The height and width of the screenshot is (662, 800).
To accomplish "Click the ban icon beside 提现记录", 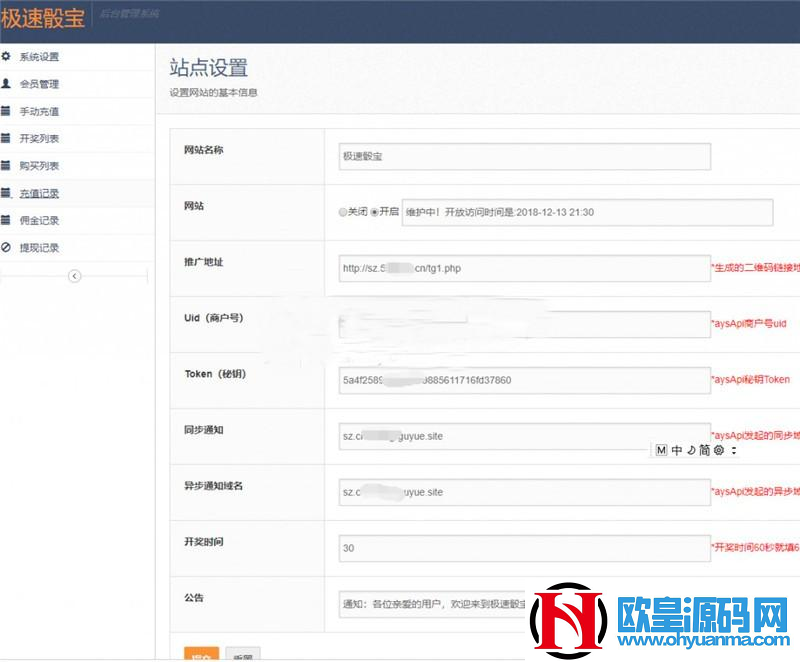I will (x=6, y=247).
